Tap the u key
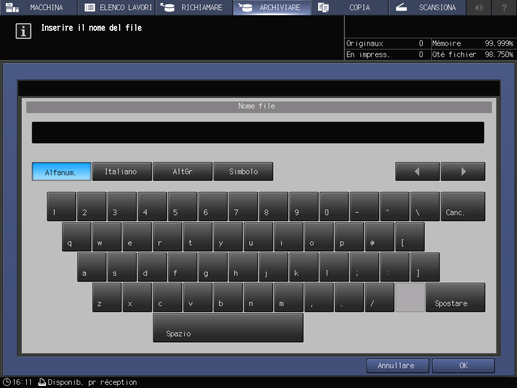Viewport: 517px width, 388px height. [x=258, y=237]
